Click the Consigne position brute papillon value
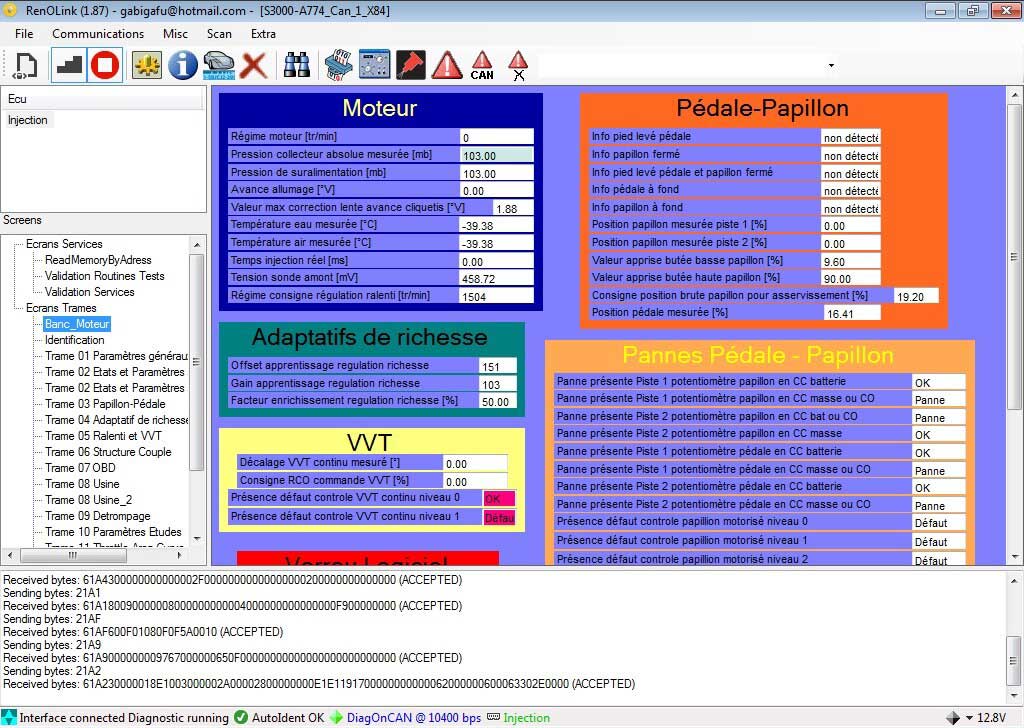The image size is (1024, 728). pos(916,296)
